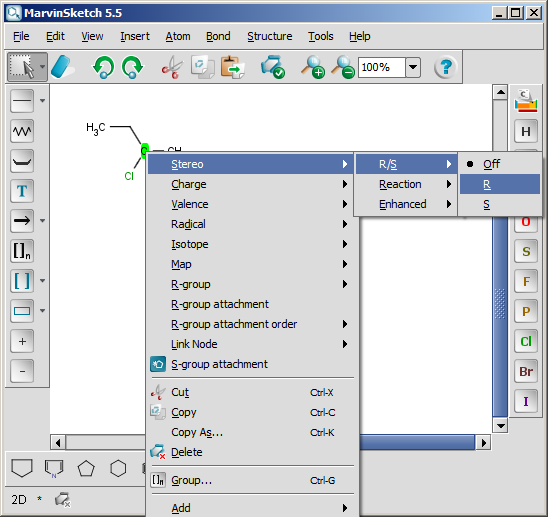Pick the Iodine I atom button

(x=526, y=401)
